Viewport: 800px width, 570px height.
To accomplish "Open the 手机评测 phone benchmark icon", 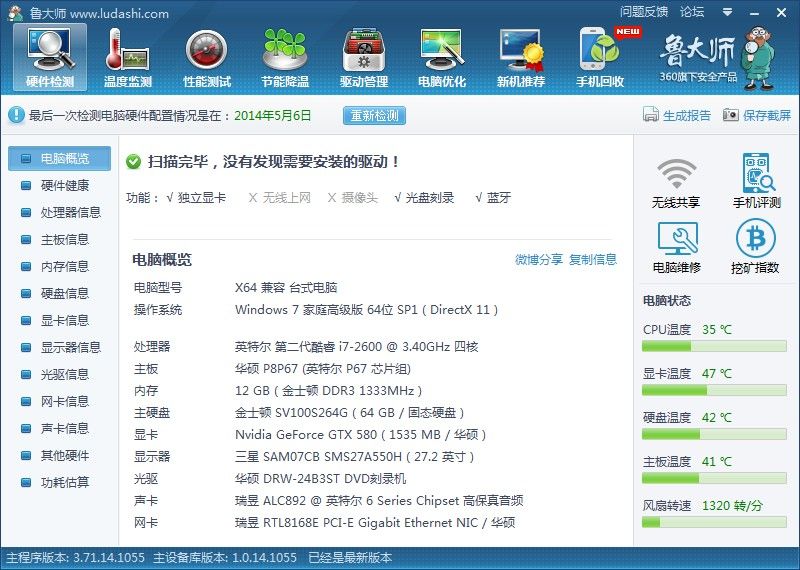I will 756,181.
